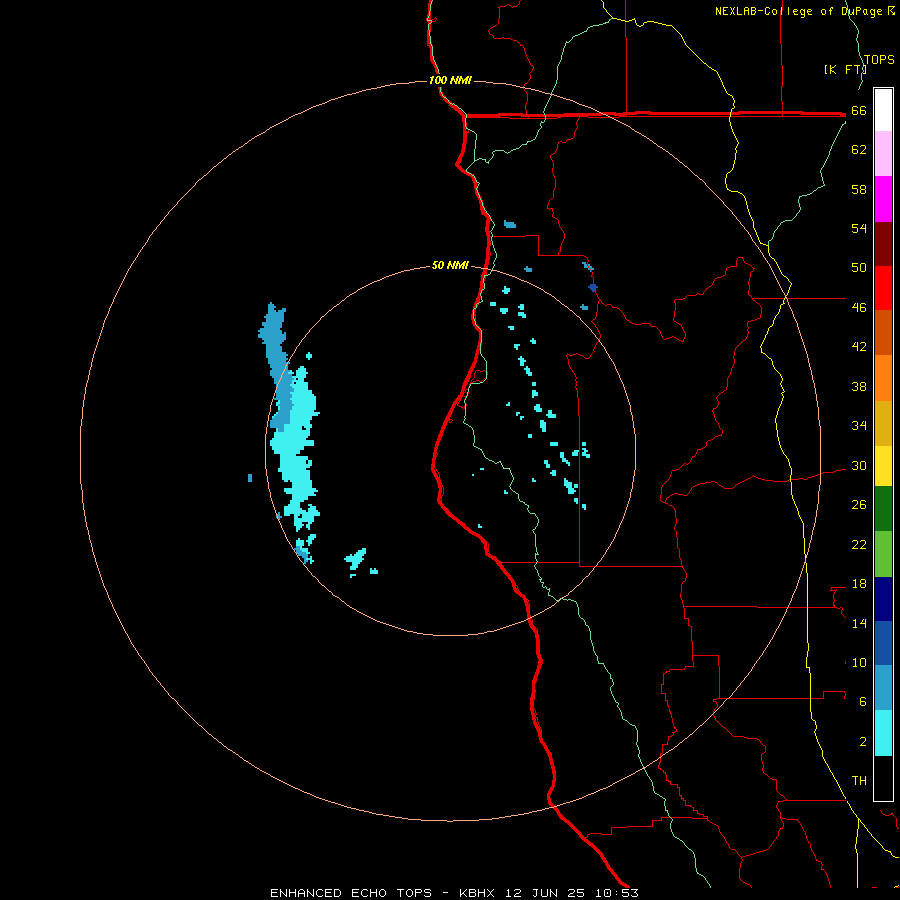The height and width of the screenshot is (900, 900).
Task: Click the bright red legend swatch
Action: pos(883,288)
